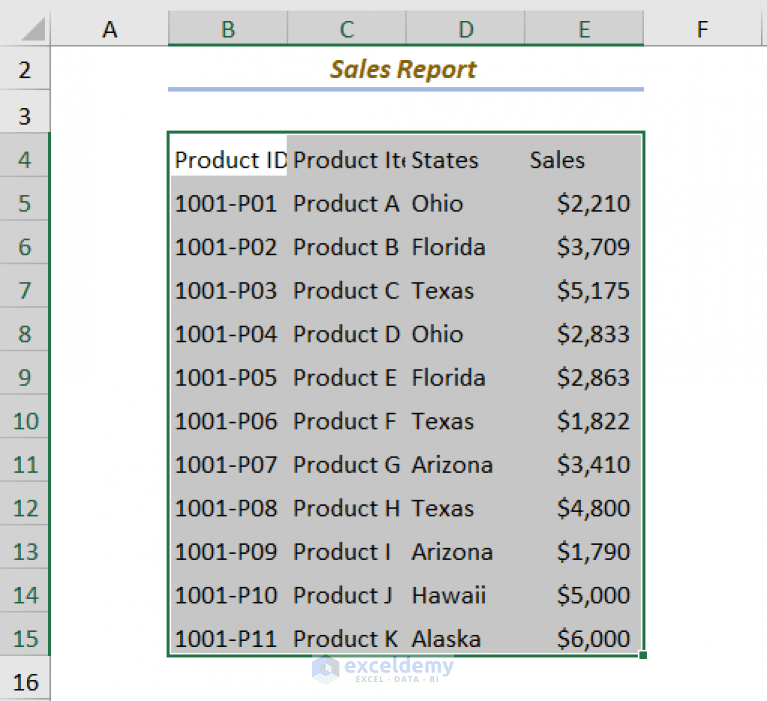Viewport: 767px width, 701px height.
Task: Select column E header
Action: 584,29
